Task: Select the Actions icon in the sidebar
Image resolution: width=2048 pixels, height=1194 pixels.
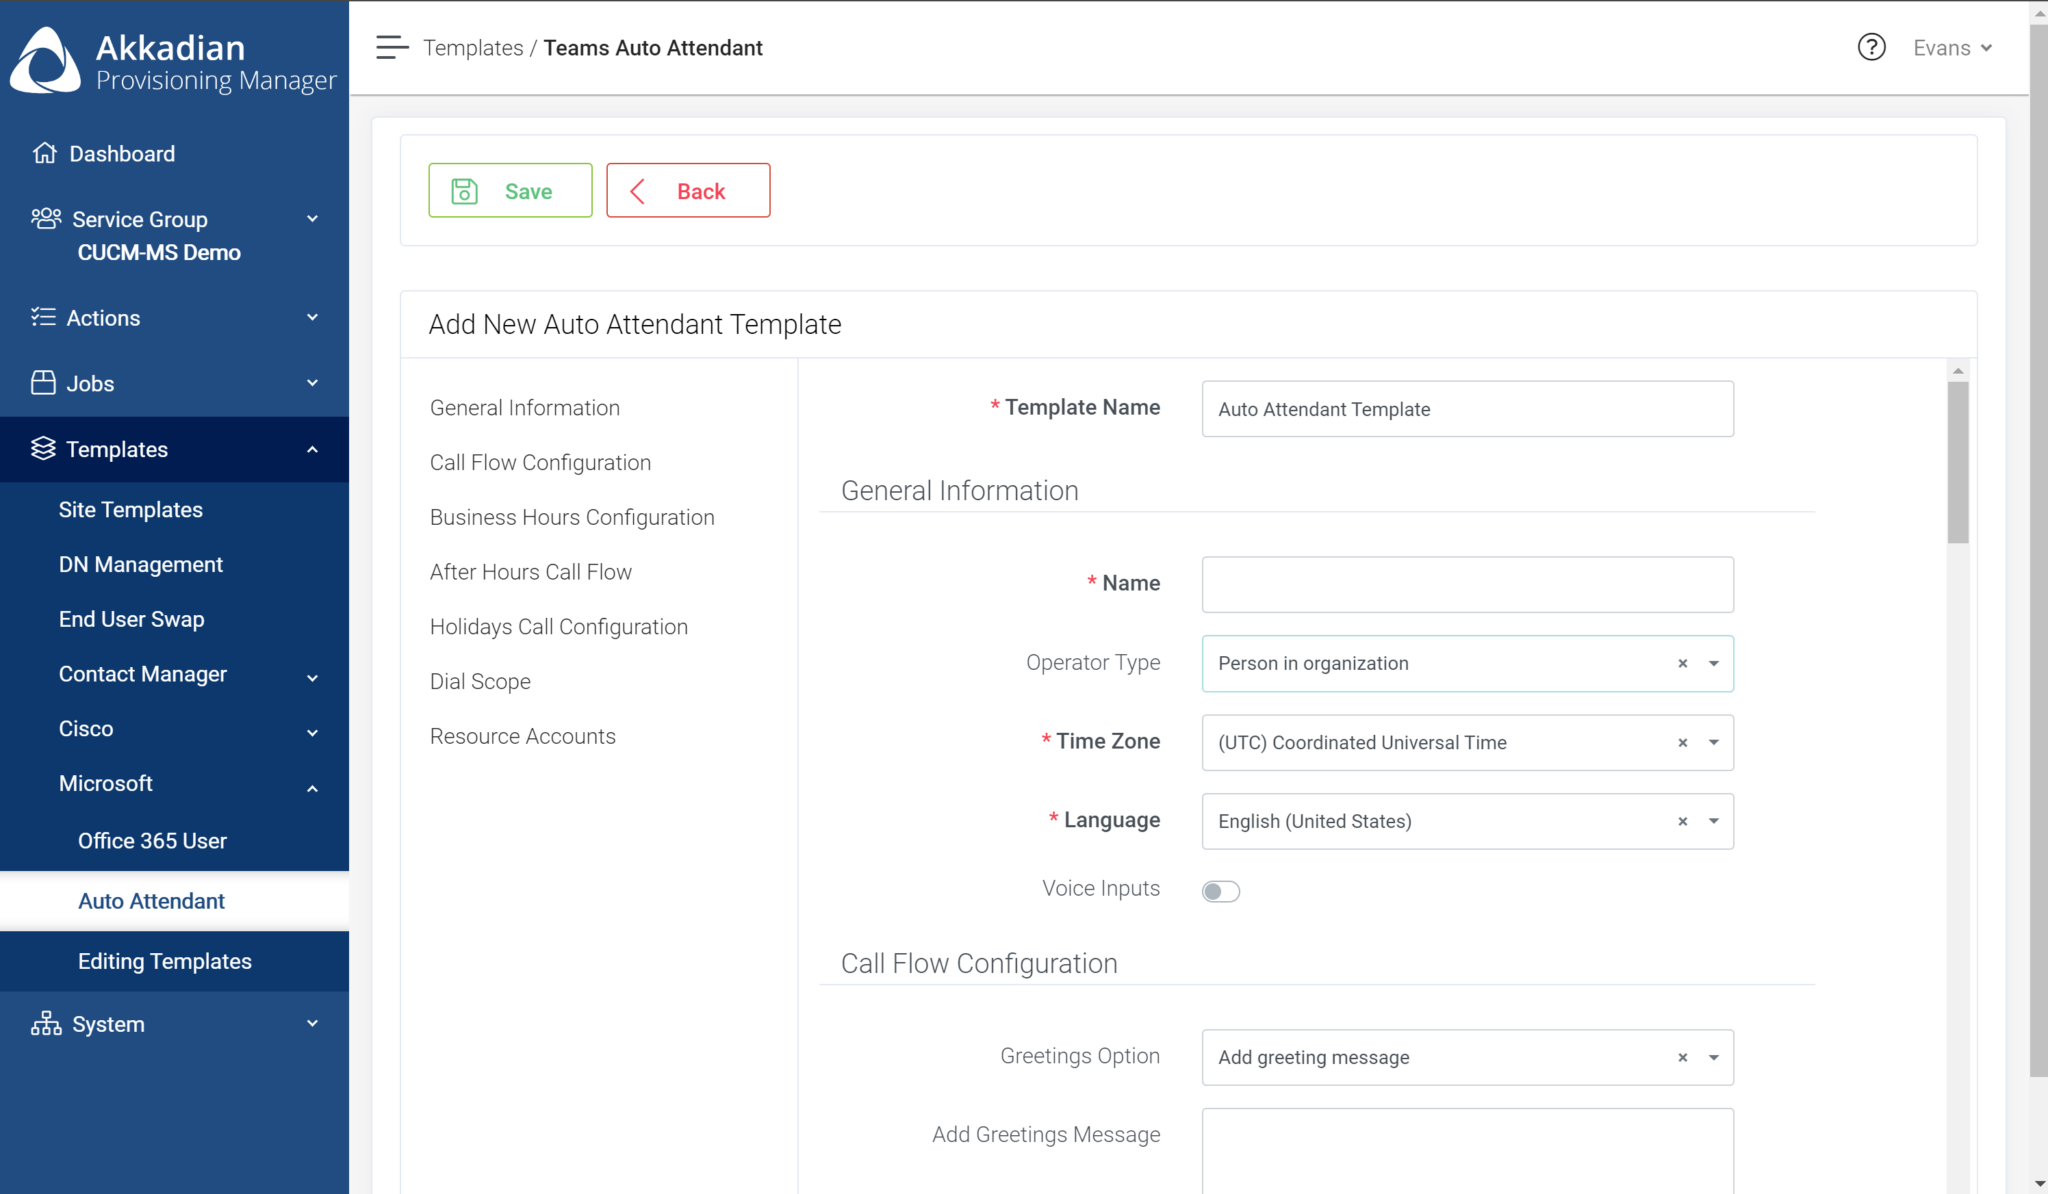Action: [44, 317]
